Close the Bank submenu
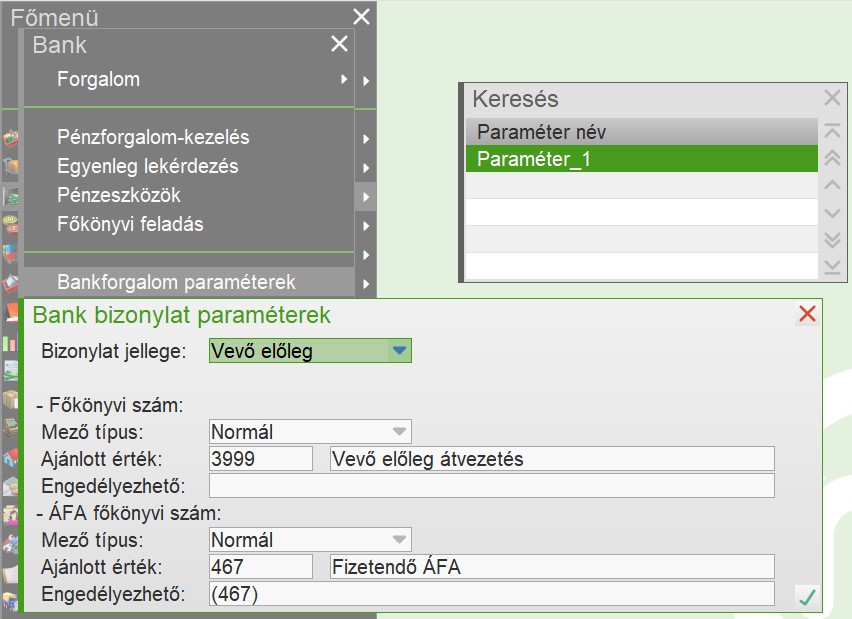The image size is (852, 619). pyautogui.click(x=340, y=43)
